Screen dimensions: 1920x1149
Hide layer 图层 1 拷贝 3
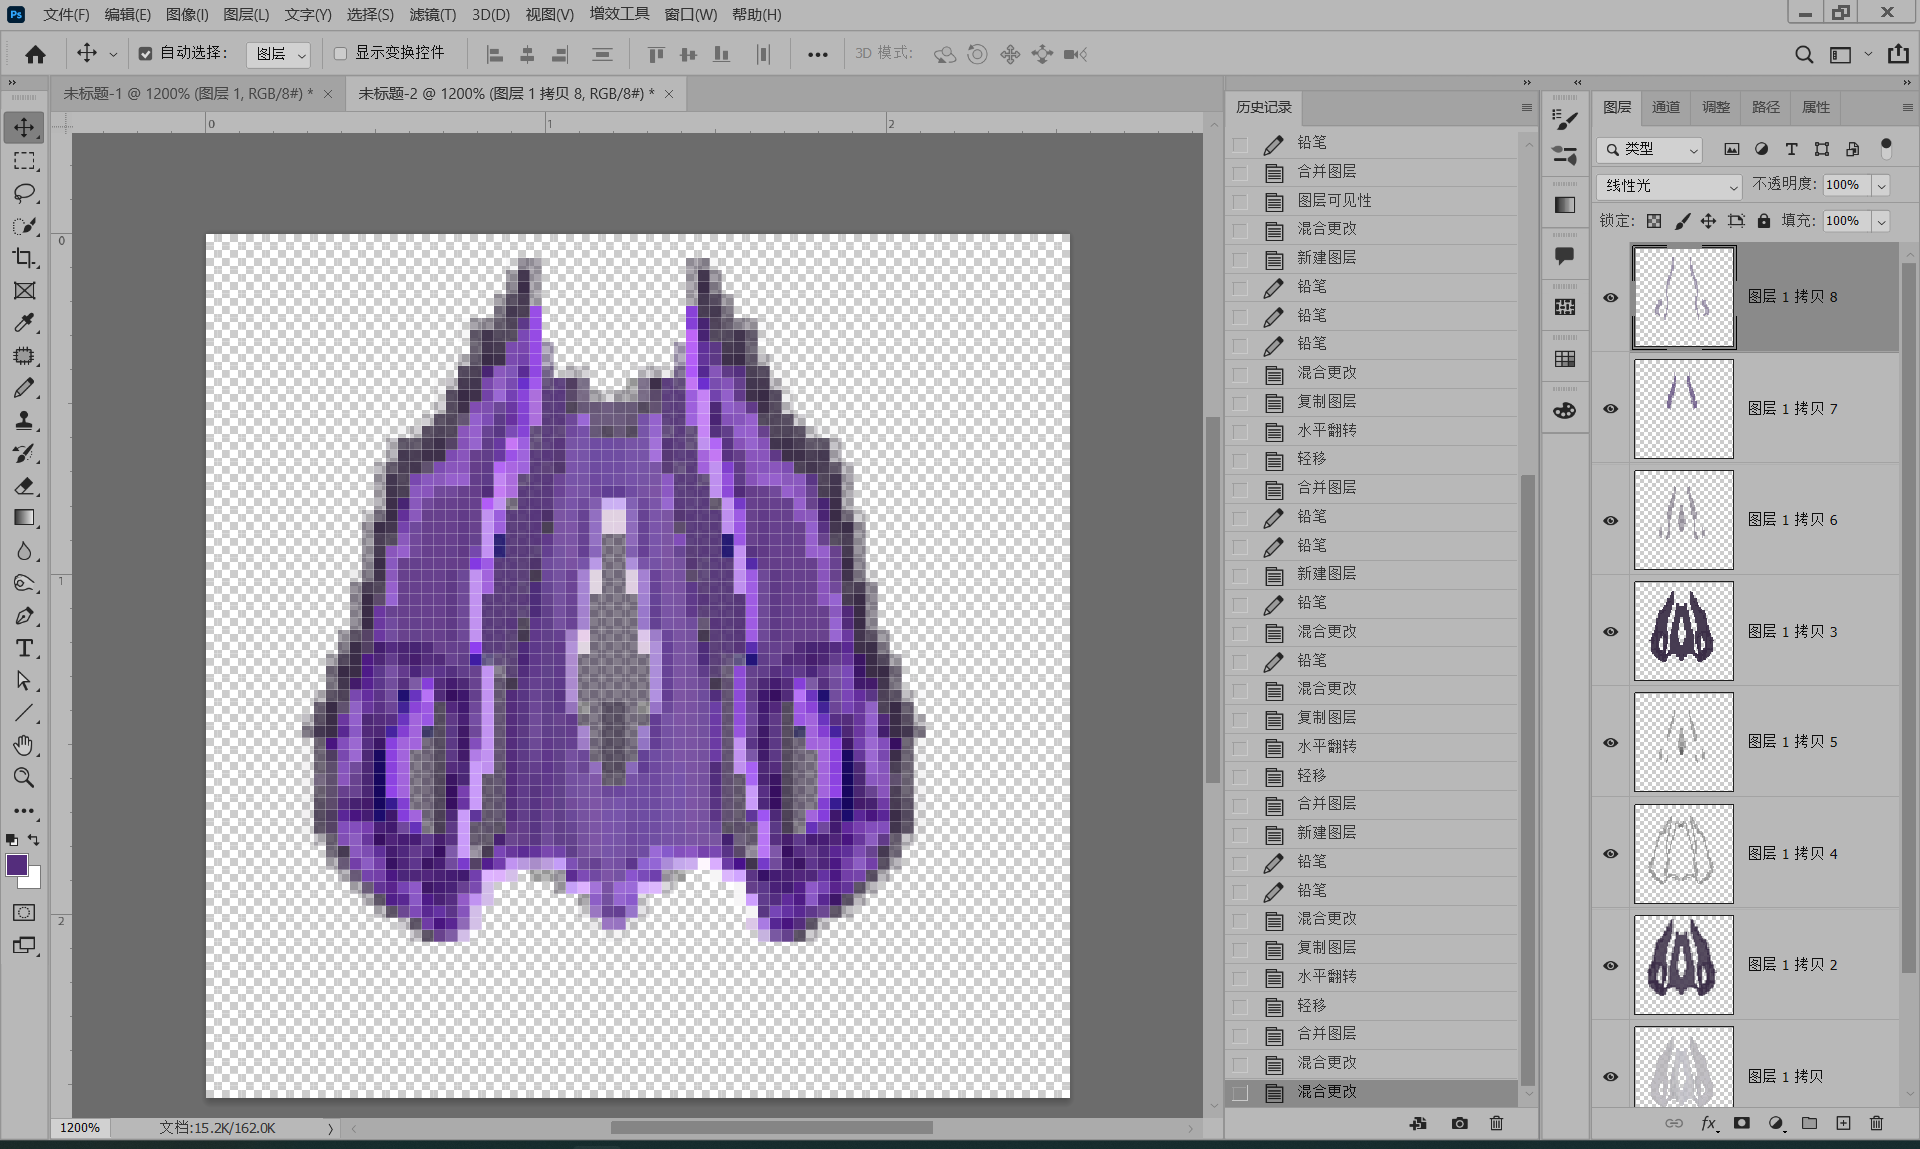pyautogui.click(x=1610, y=632)
